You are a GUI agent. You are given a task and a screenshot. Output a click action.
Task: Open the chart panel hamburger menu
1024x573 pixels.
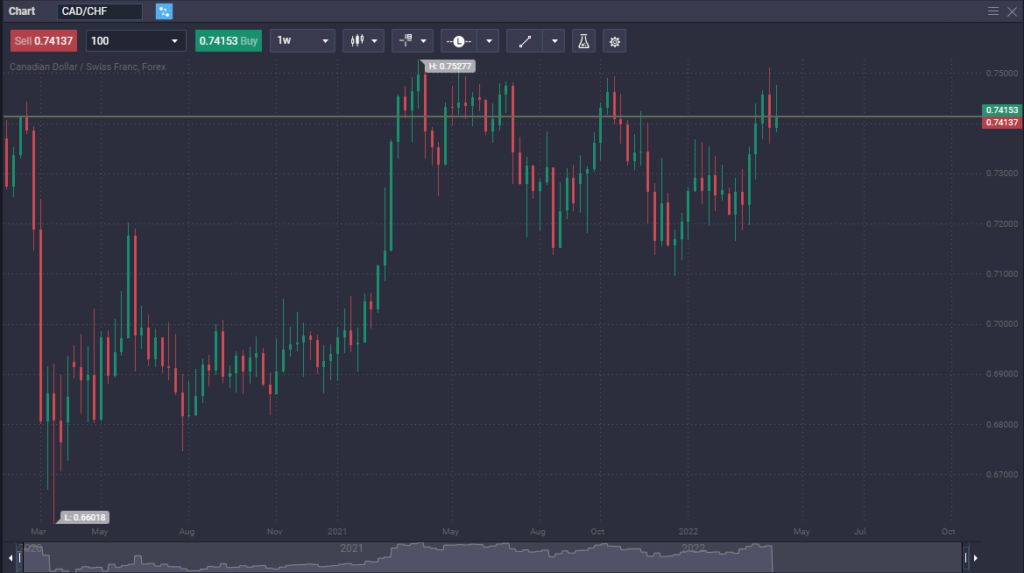993,11
